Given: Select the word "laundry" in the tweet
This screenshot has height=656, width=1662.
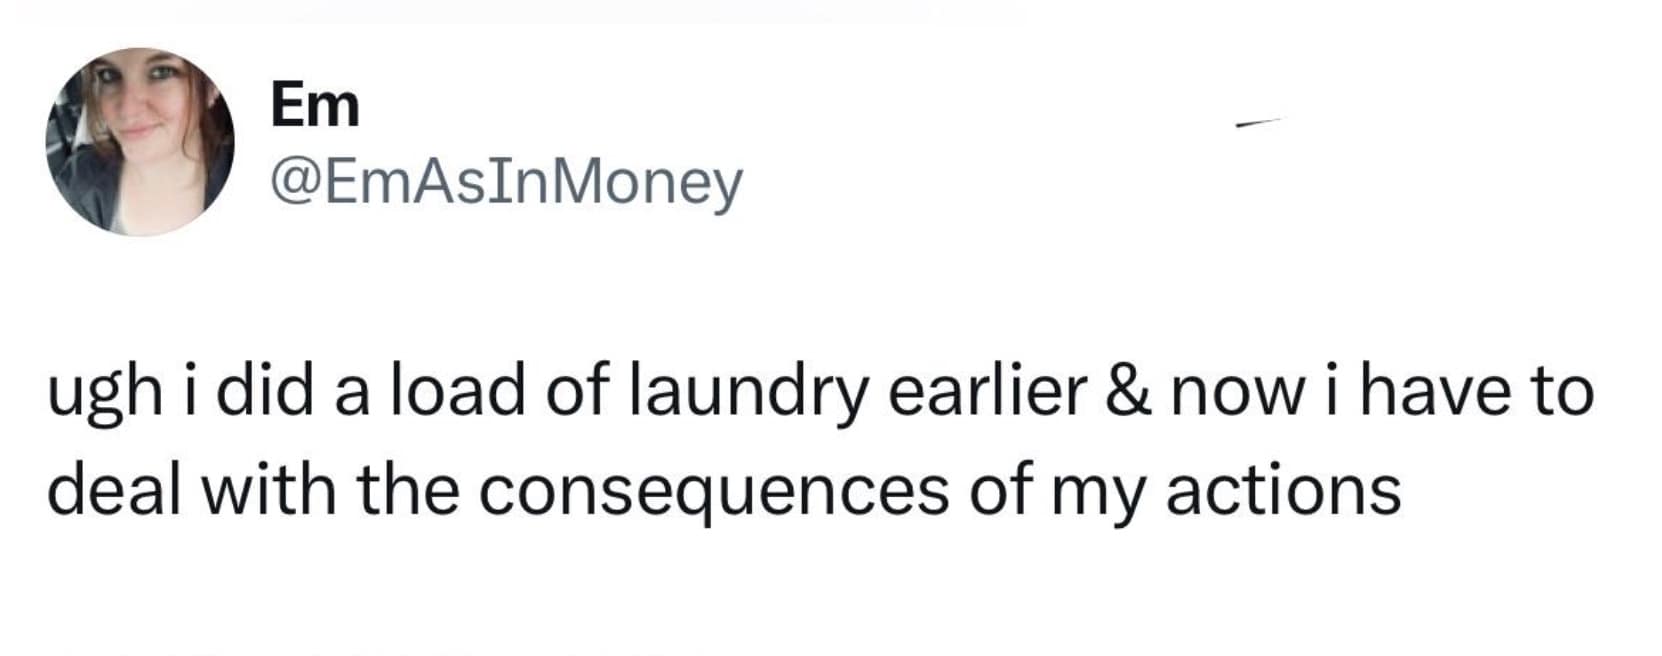Looking at the screenshot, I should [749, 392].
